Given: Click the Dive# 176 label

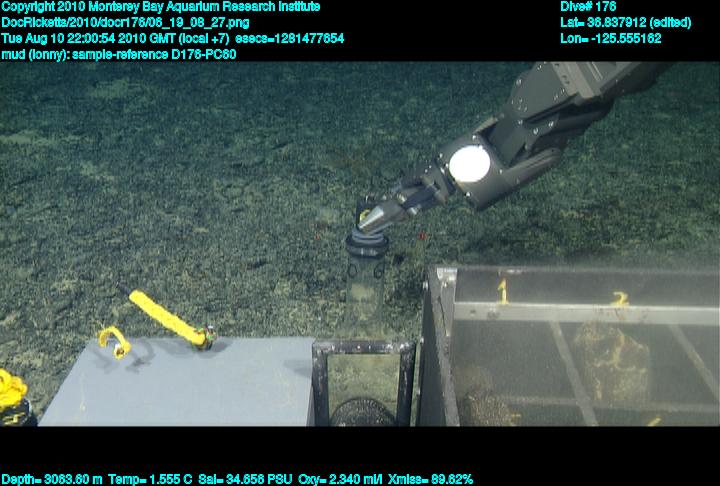Looking at the screenshot, I should (x=589, y=7).
